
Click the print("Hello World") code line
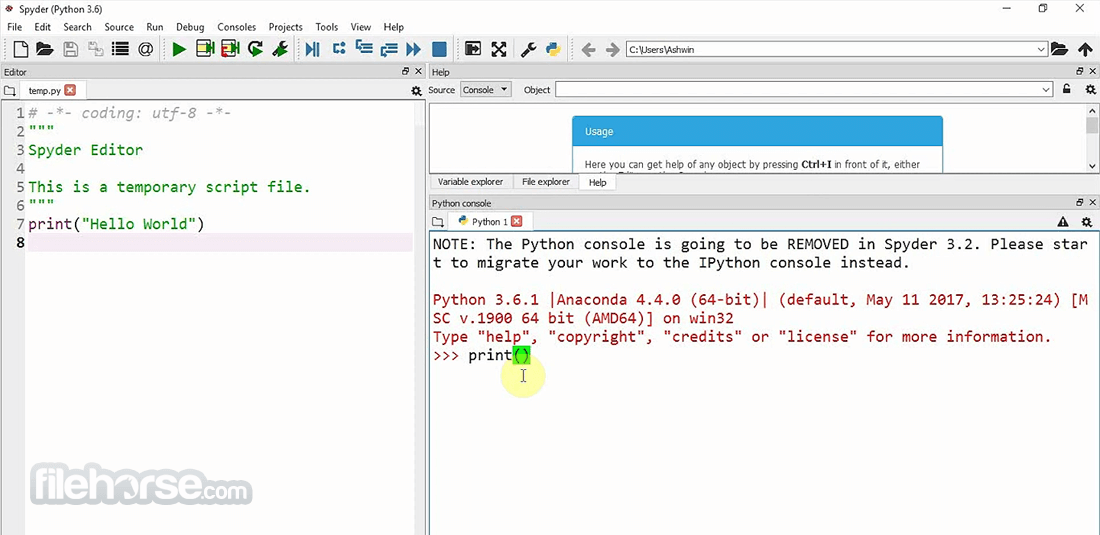coord(116,224)
